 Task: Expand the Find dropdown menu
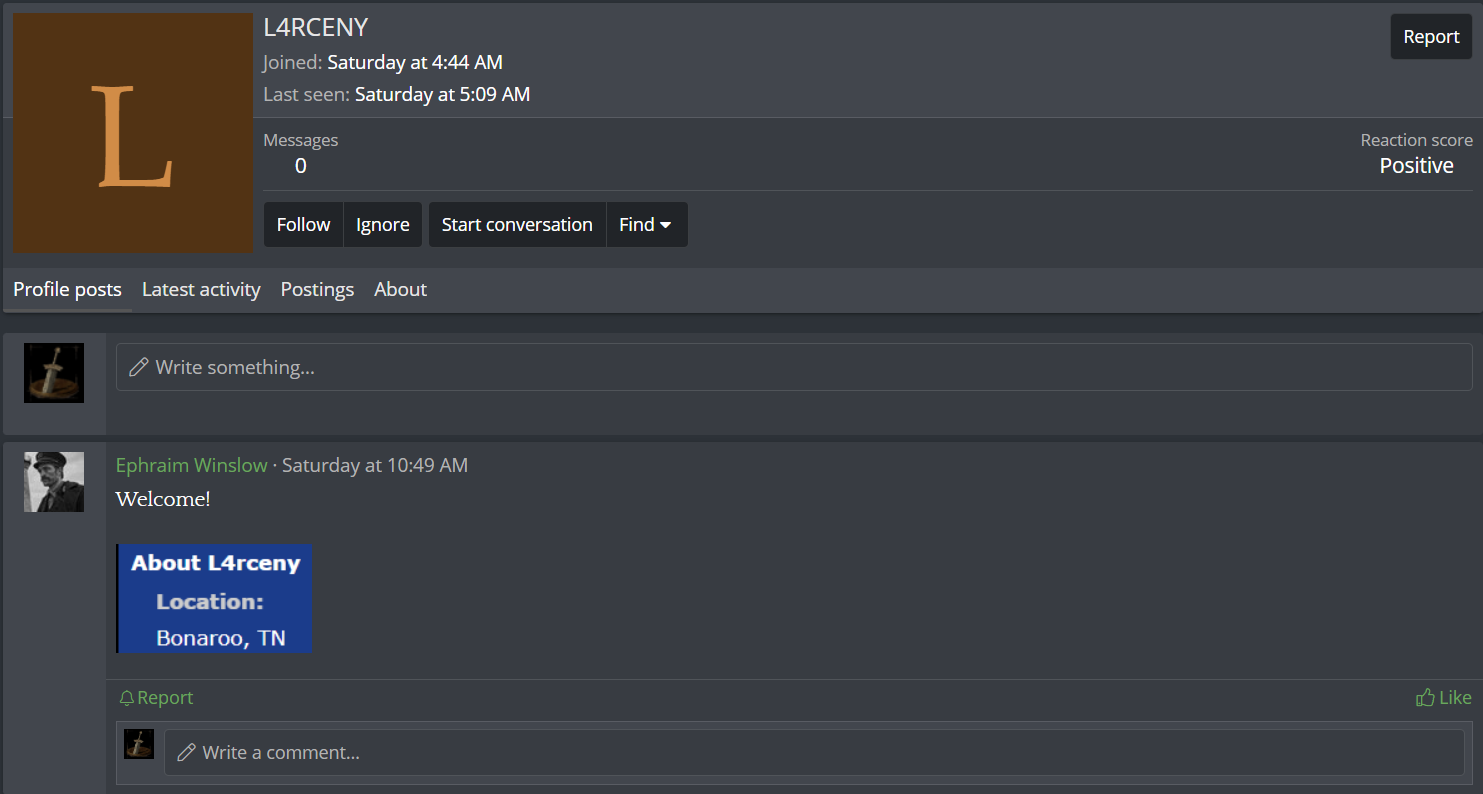(x=647, y=224)
